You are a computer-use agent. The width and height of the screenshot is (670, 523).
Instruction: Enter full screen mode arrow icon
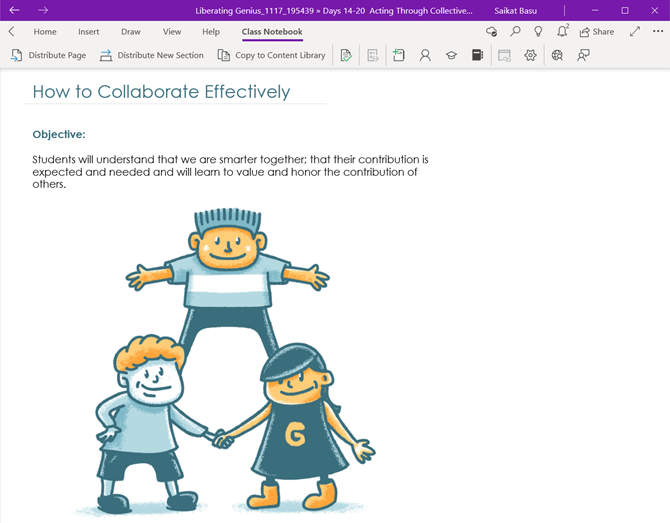[635, 32]
